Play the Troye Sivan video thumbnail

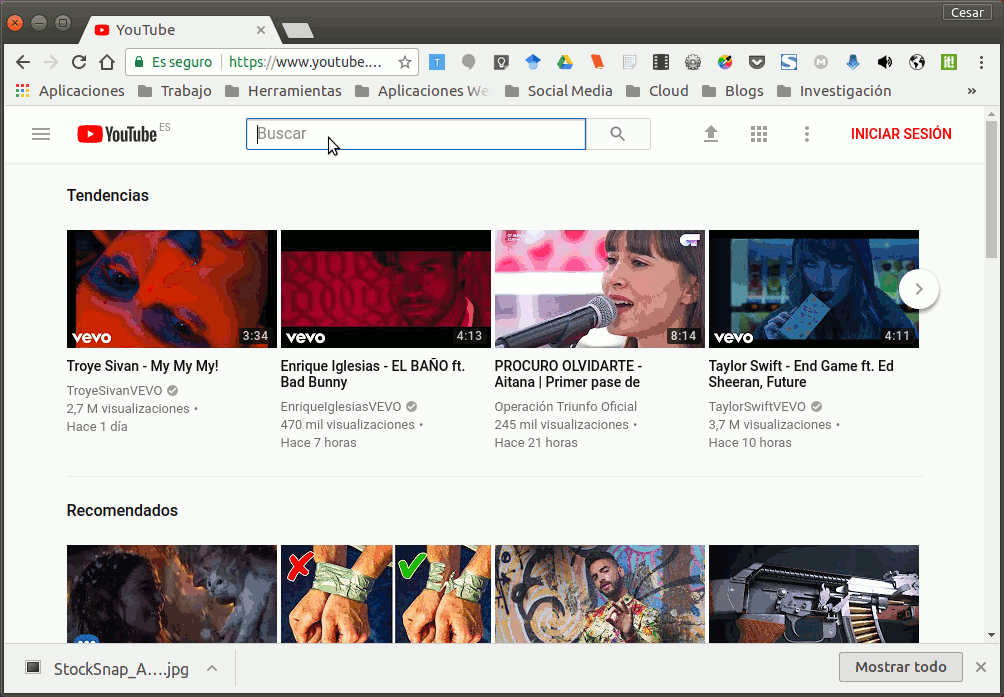pos(172,289)
